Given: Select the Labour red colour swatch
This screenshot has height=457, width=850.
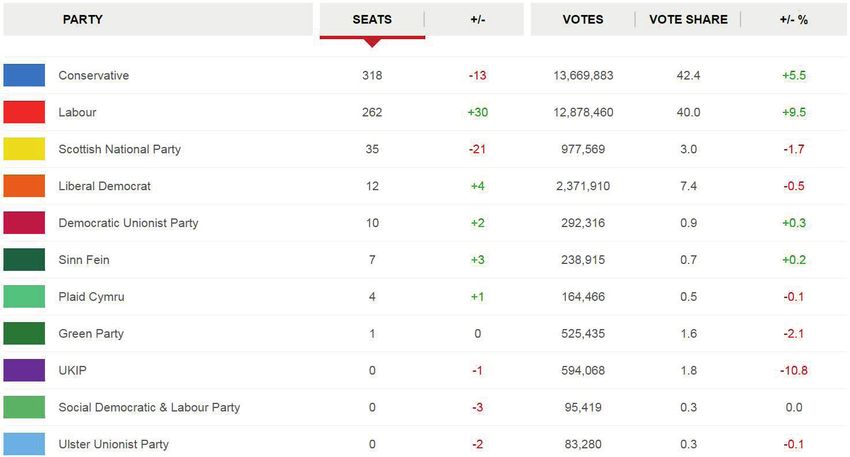Looking at the screenshot, I should 24,112.
